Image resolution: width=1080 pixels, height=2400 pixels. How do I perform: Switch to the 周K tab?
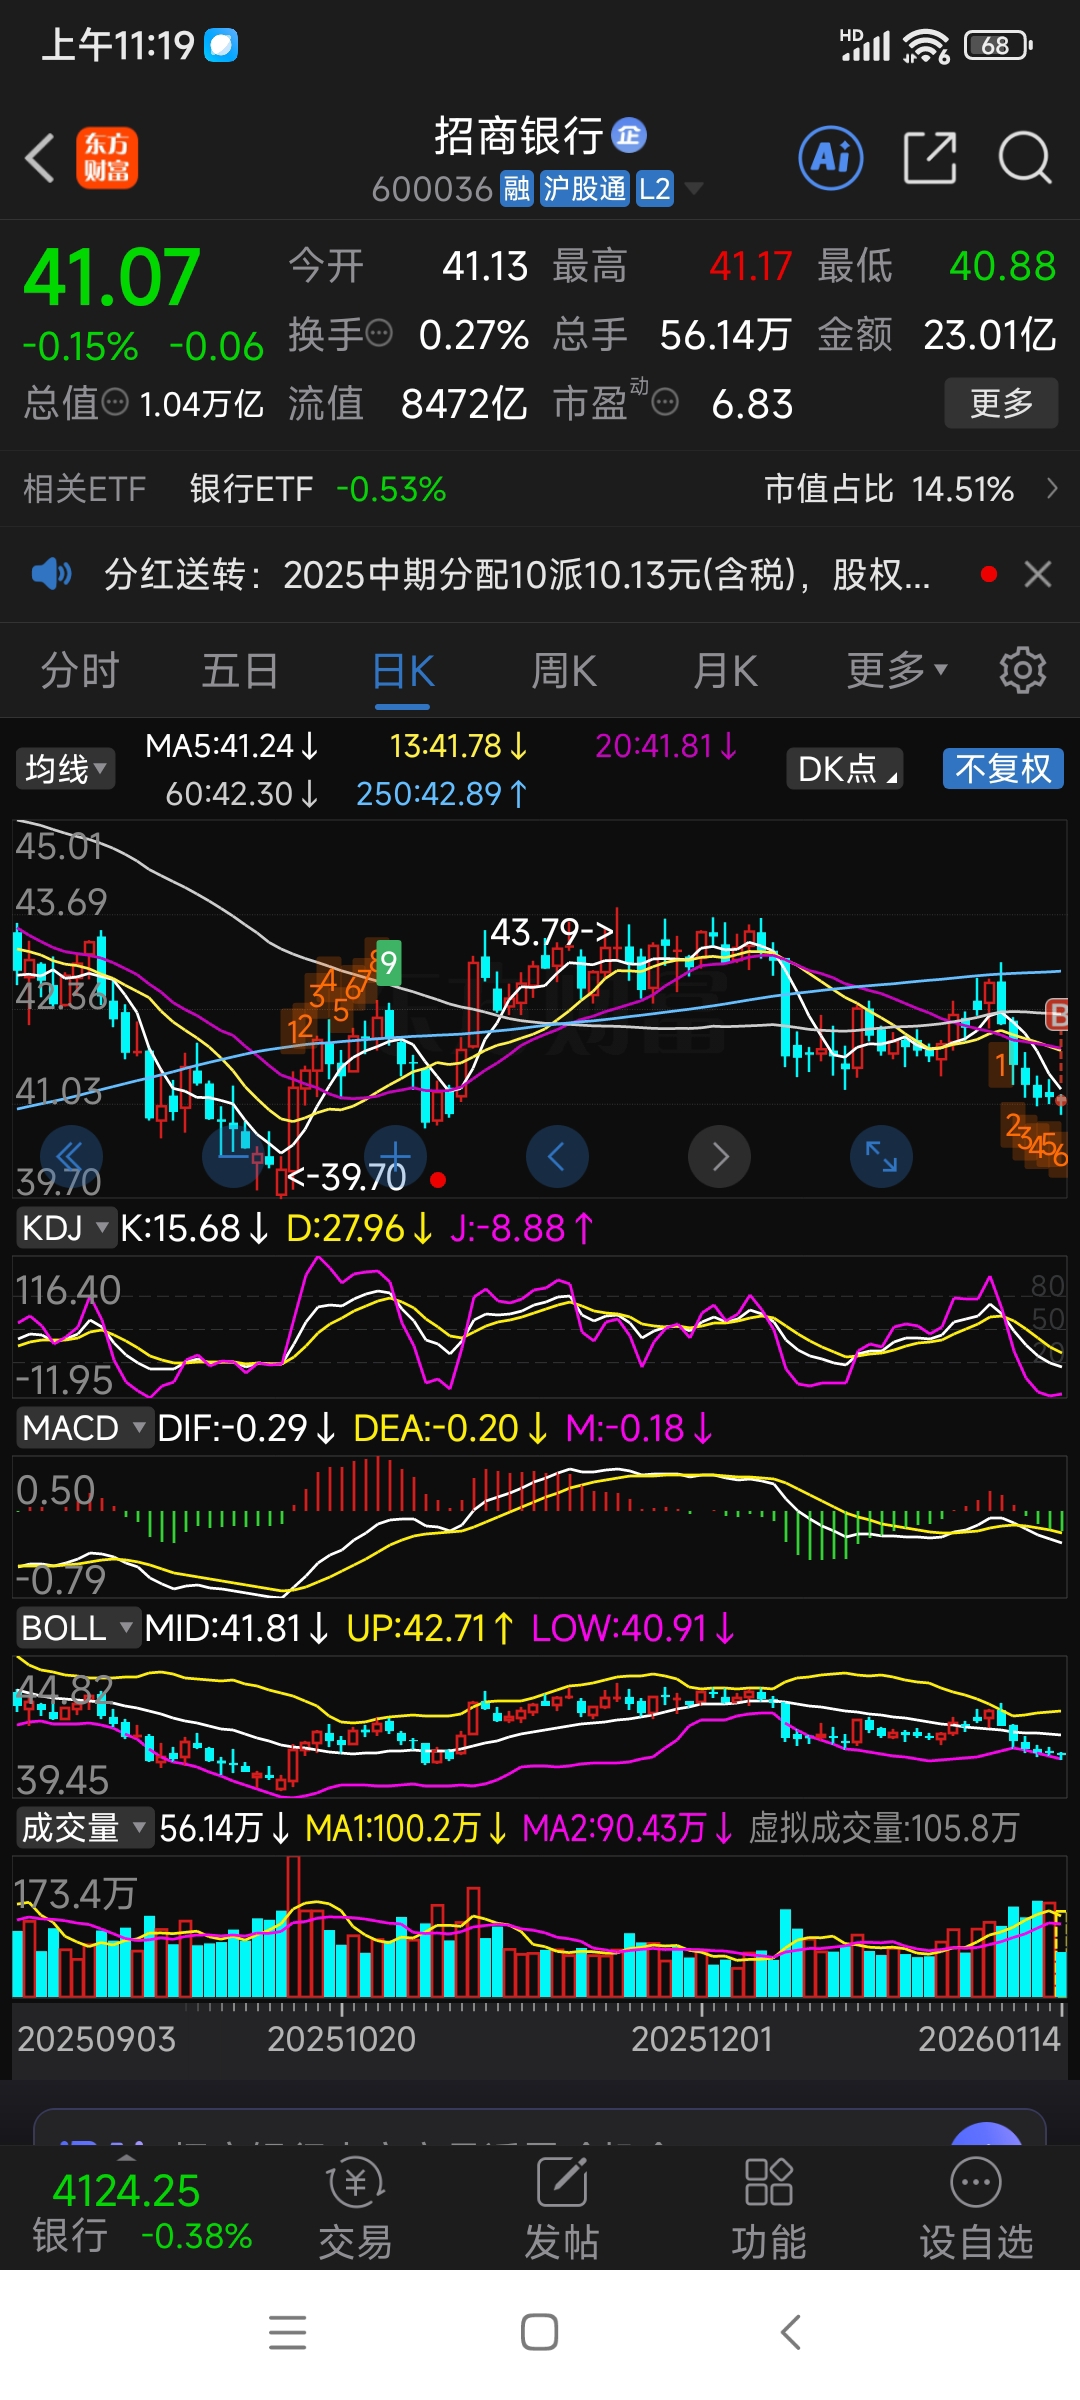564,670
